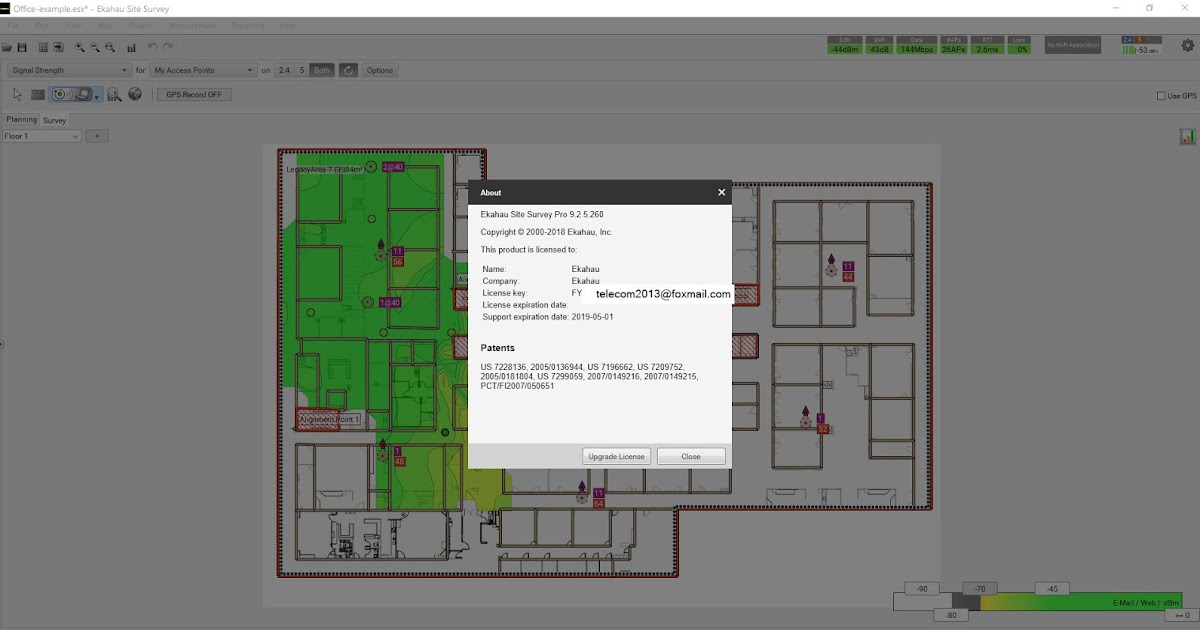Viewport: 1200px width, 630px height.
Task: Redo the last undone action
Action: pos(168,47)
